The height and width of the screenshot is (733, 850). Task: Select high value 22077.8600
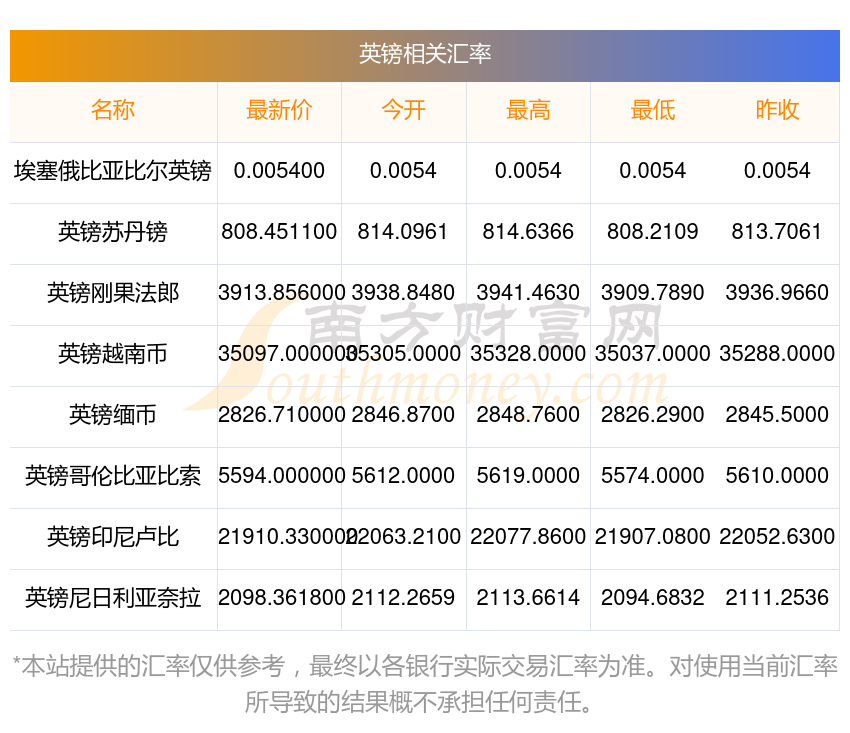(x=528, y=537)
